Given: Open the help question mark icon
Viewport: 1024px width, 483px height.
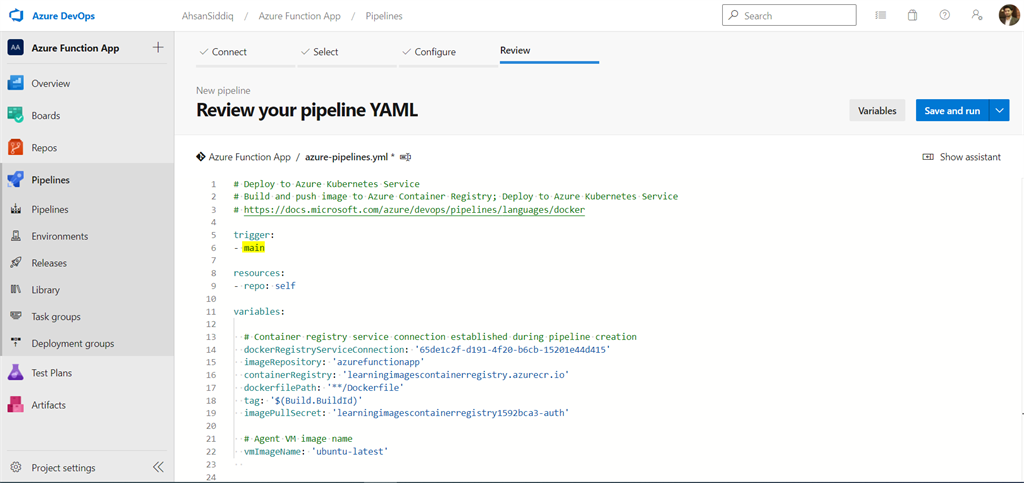Looking at the screenshot, I should pyautogui.click(x=944, y=15).
